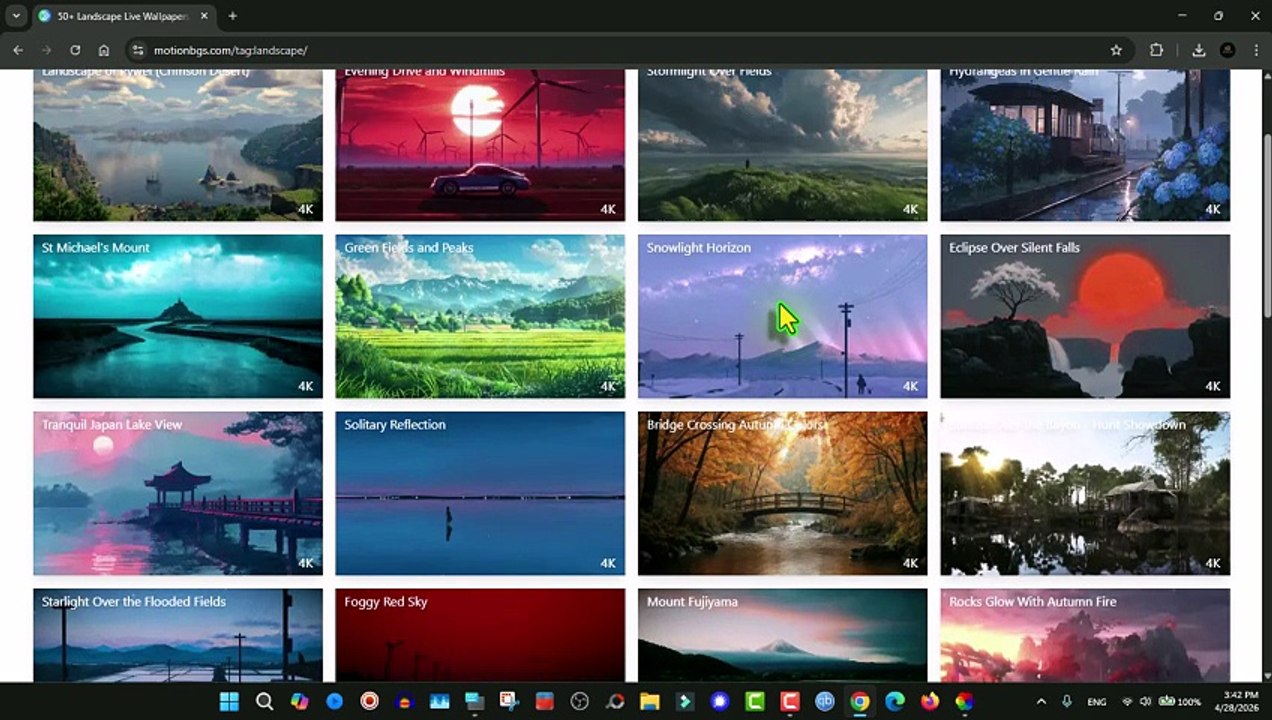Show browser downloads
Image resolution: width=1272 pixels, height=720 pixels.
coord(1199,50)
